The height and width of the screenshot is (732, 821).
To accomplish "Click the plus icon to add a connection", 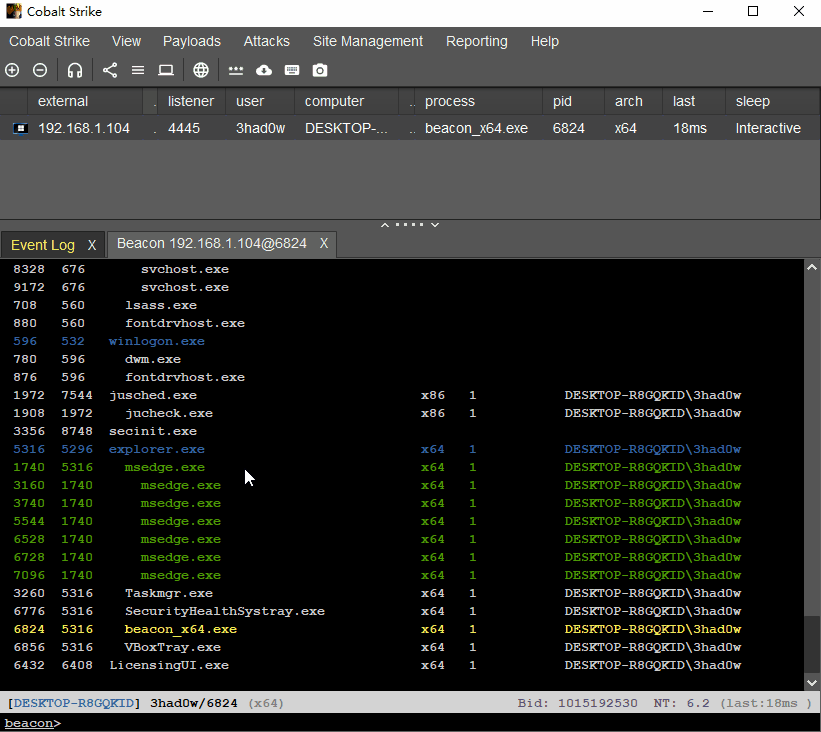I will [x=12, y=70].
